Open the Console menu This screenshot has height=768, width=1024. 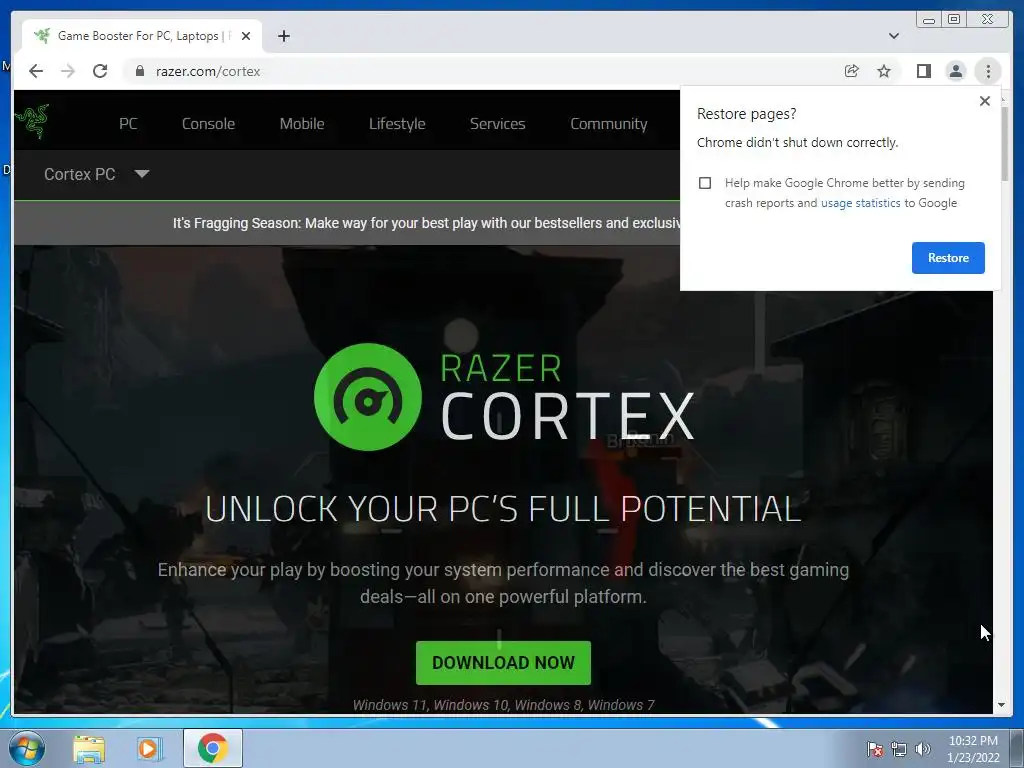(208, 123)
